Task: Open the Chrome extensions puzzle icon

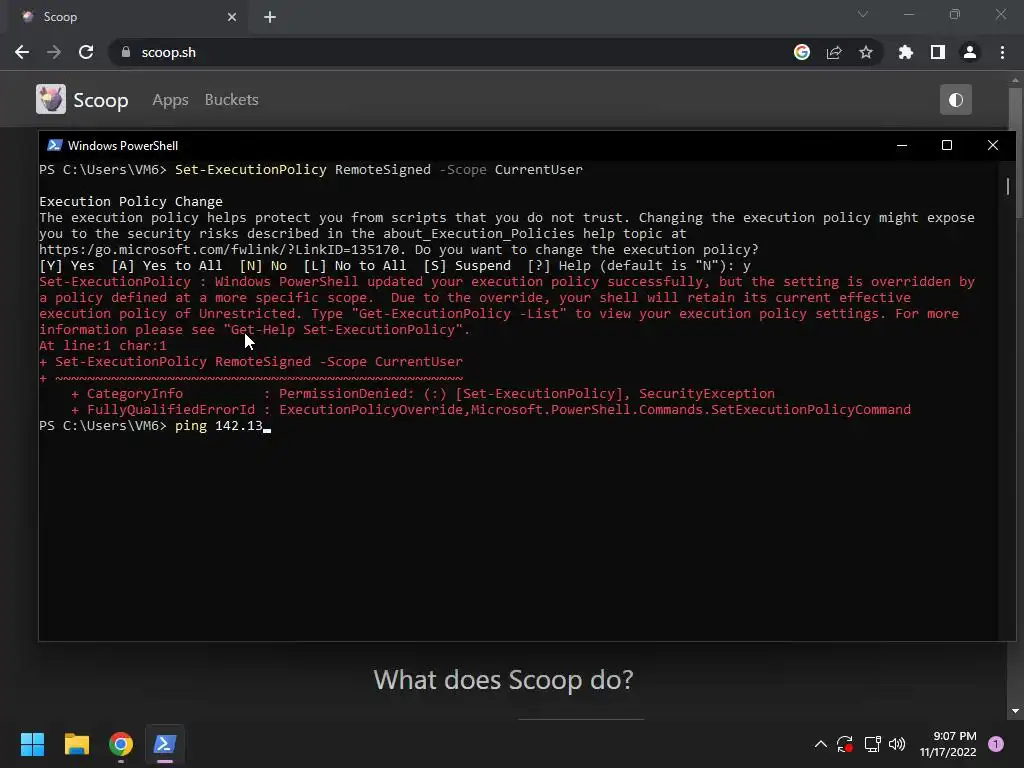Action: [906, 52]
